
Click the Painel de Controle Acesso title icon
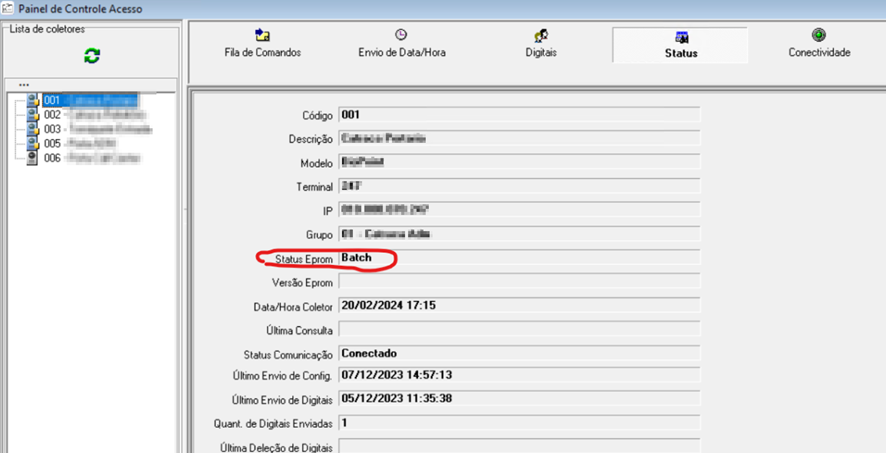[9, 9]
